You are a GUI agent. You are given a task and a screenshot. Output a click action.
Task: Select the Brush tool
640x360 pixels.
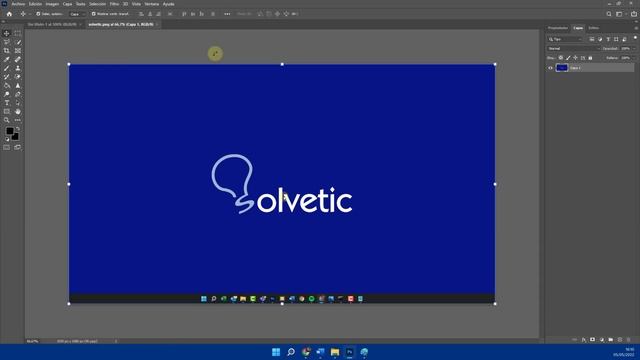click(x=7, y=68)
